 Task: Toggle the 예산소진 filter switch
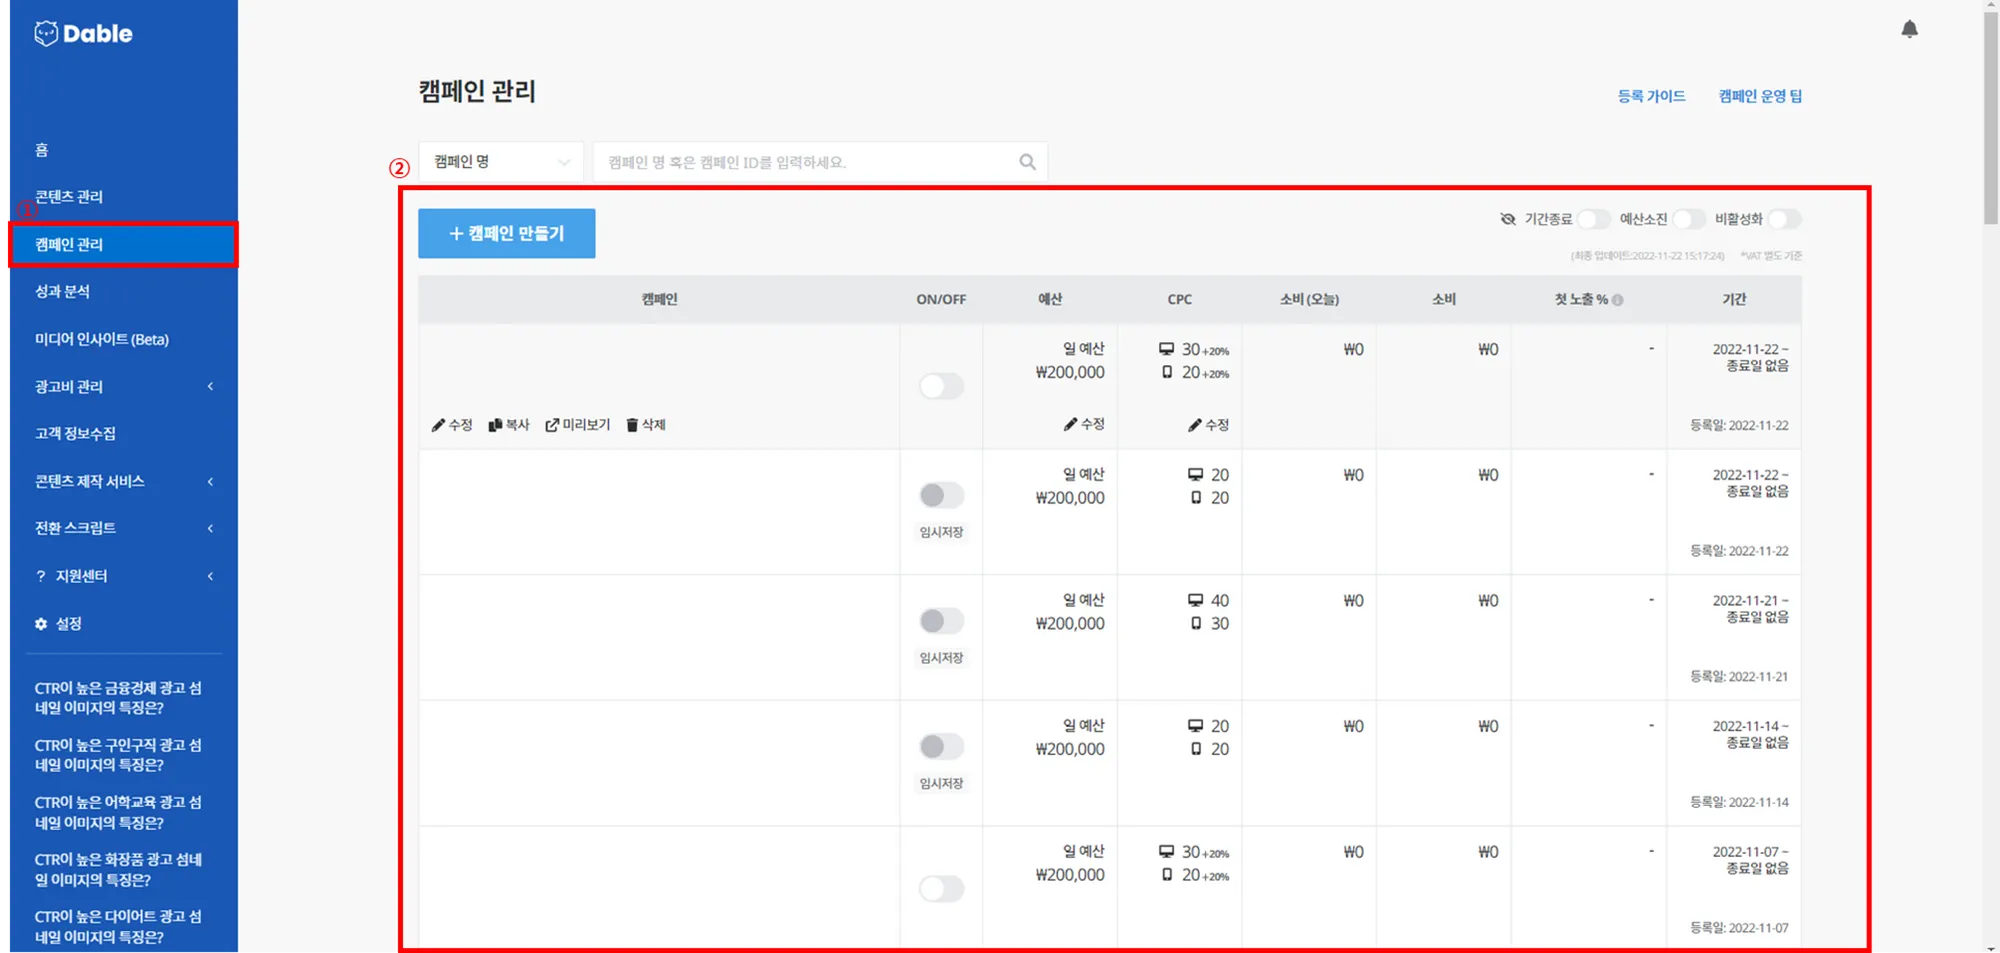pyautogui.click(x=1689, y=219)
